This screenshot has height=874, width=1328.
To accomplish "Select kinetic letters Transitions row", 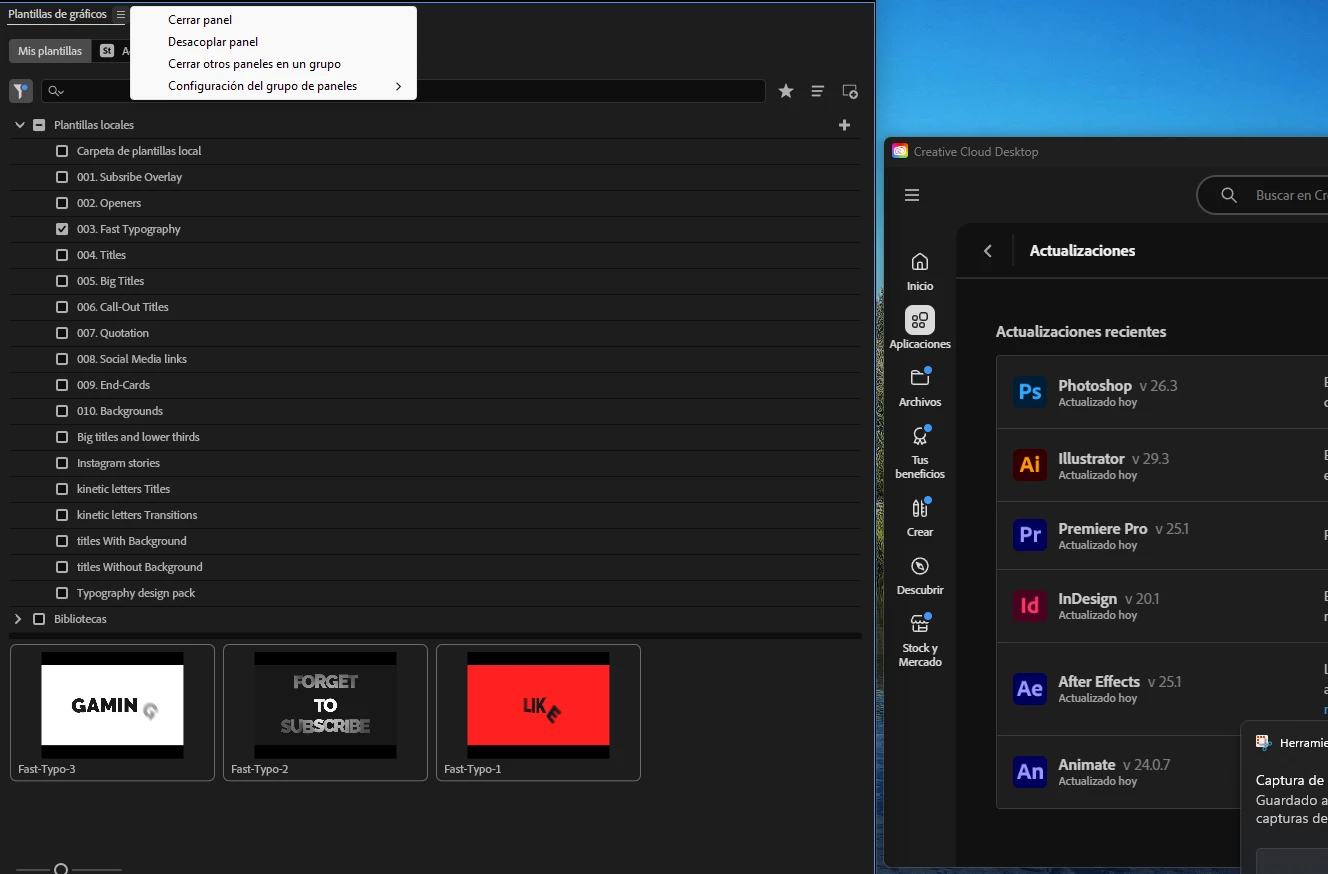I will point(435,515).
